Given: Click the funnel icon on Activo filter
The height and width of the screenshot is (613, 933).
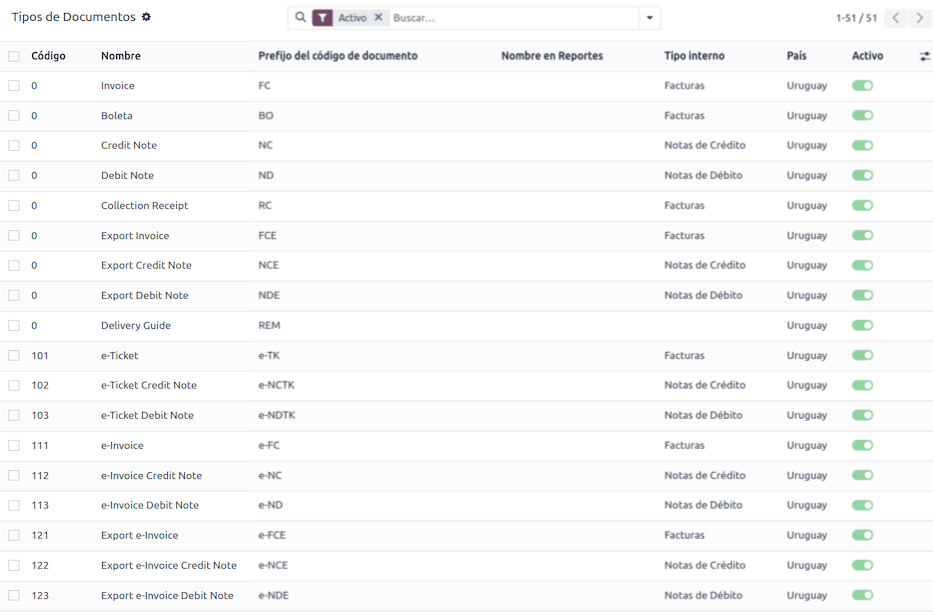Looking at the screenshot, I should click(x=322, y=18).
